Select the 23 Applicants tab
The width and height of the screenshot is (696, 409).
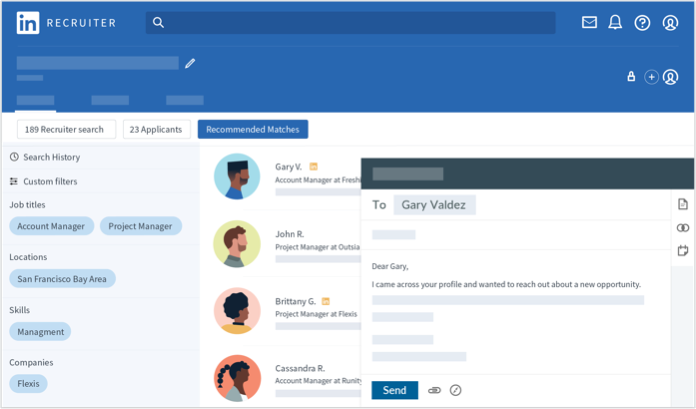click(156, 129)
